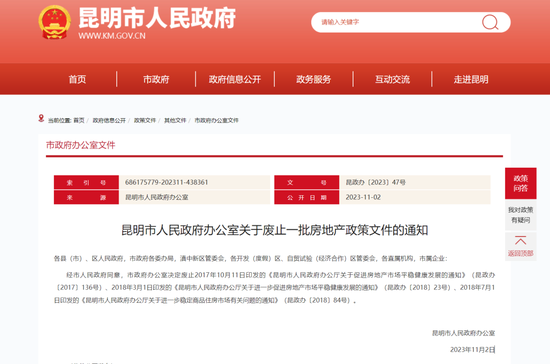Screen dimensions: 550x364
Task: Select the document number 昆政办〔2023〕47号
Action: 376,182
